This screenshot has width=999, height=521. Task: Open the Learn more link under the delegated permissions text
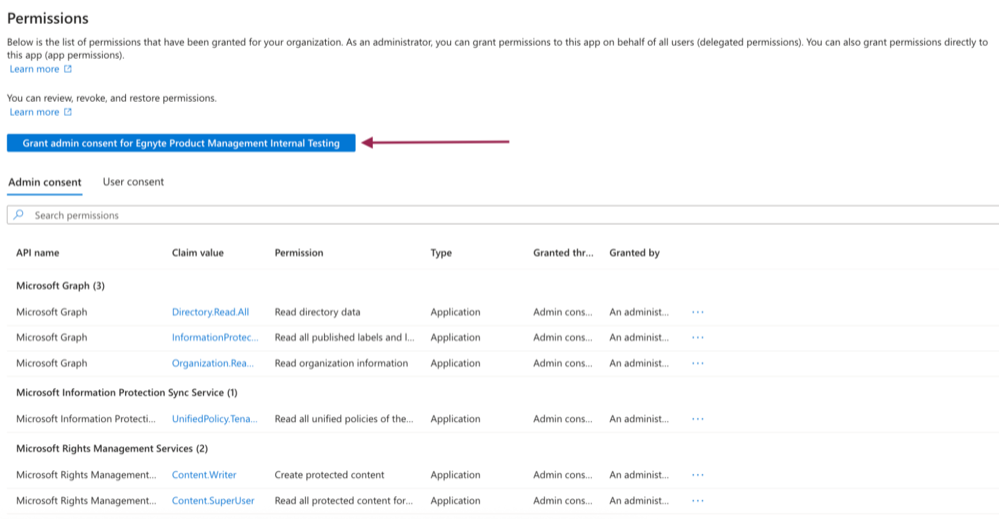pos(34,69)
